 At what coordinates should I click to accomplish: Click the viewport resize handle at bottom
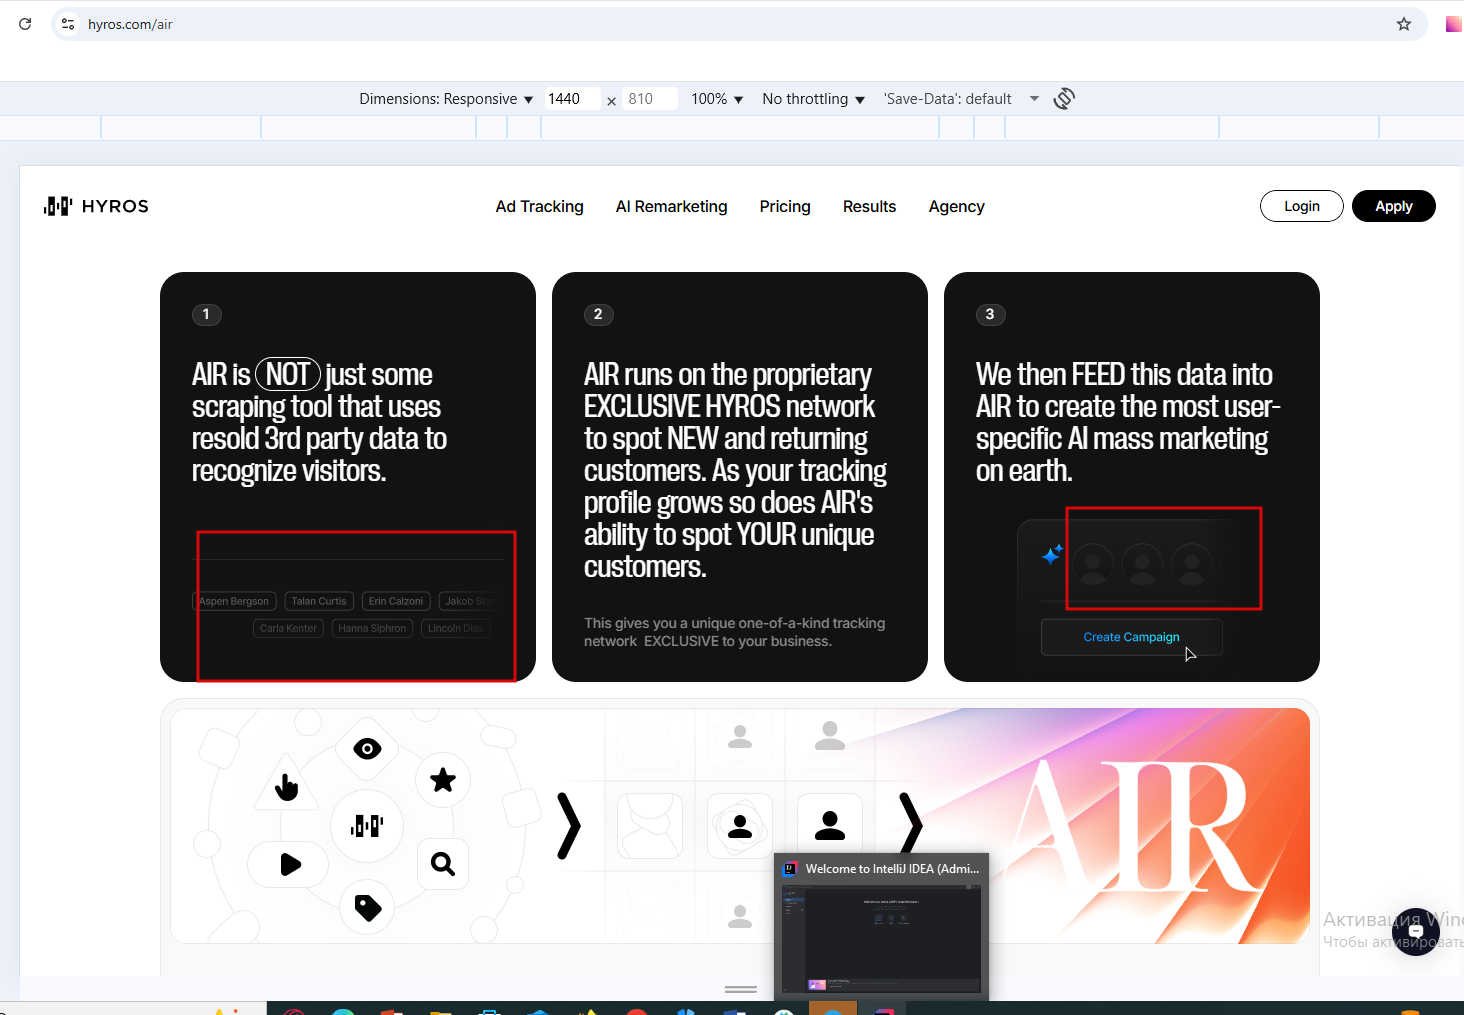740,989
